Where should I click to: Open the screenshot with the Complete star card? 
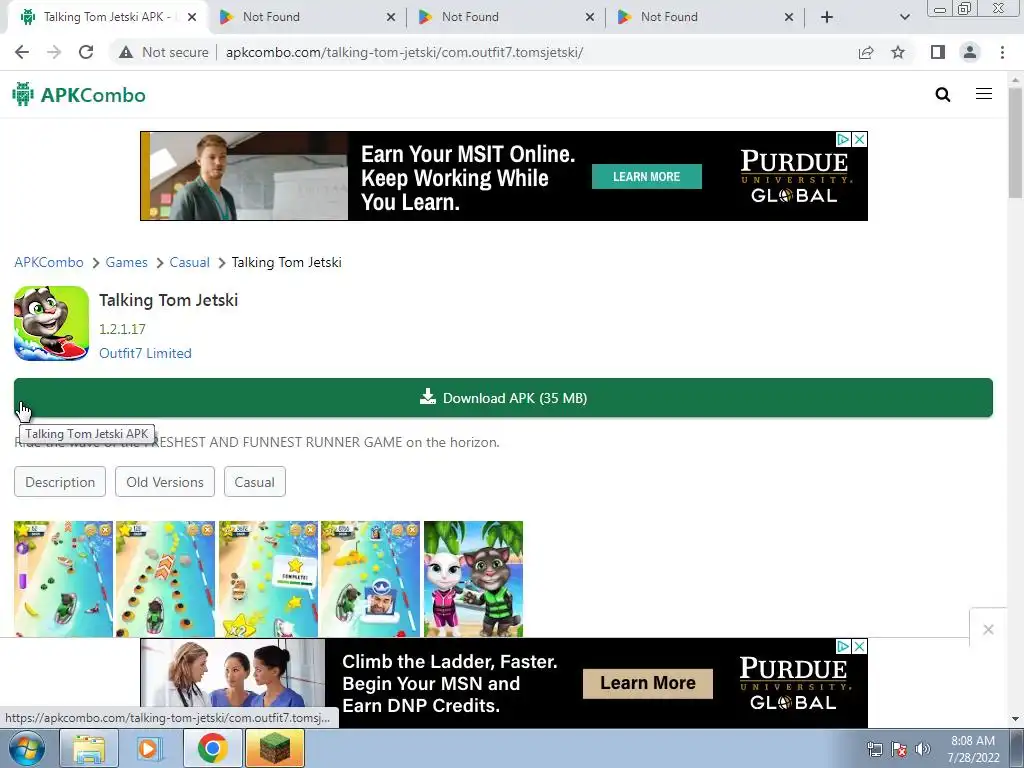pos(268,579)
